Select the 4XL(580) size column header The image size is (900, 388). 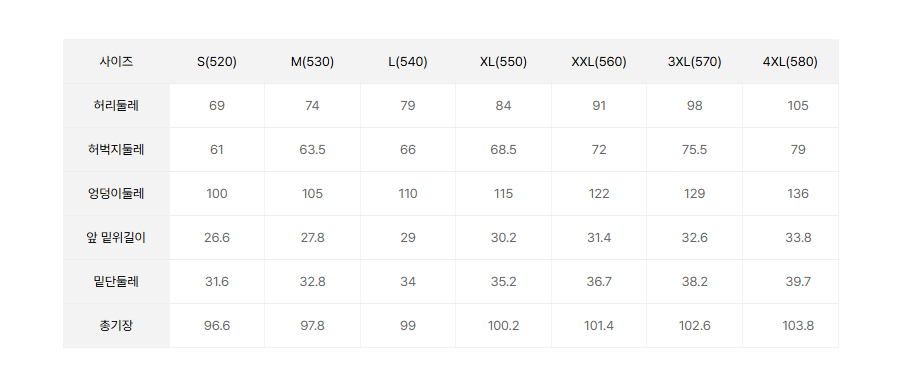click(790, 61)
